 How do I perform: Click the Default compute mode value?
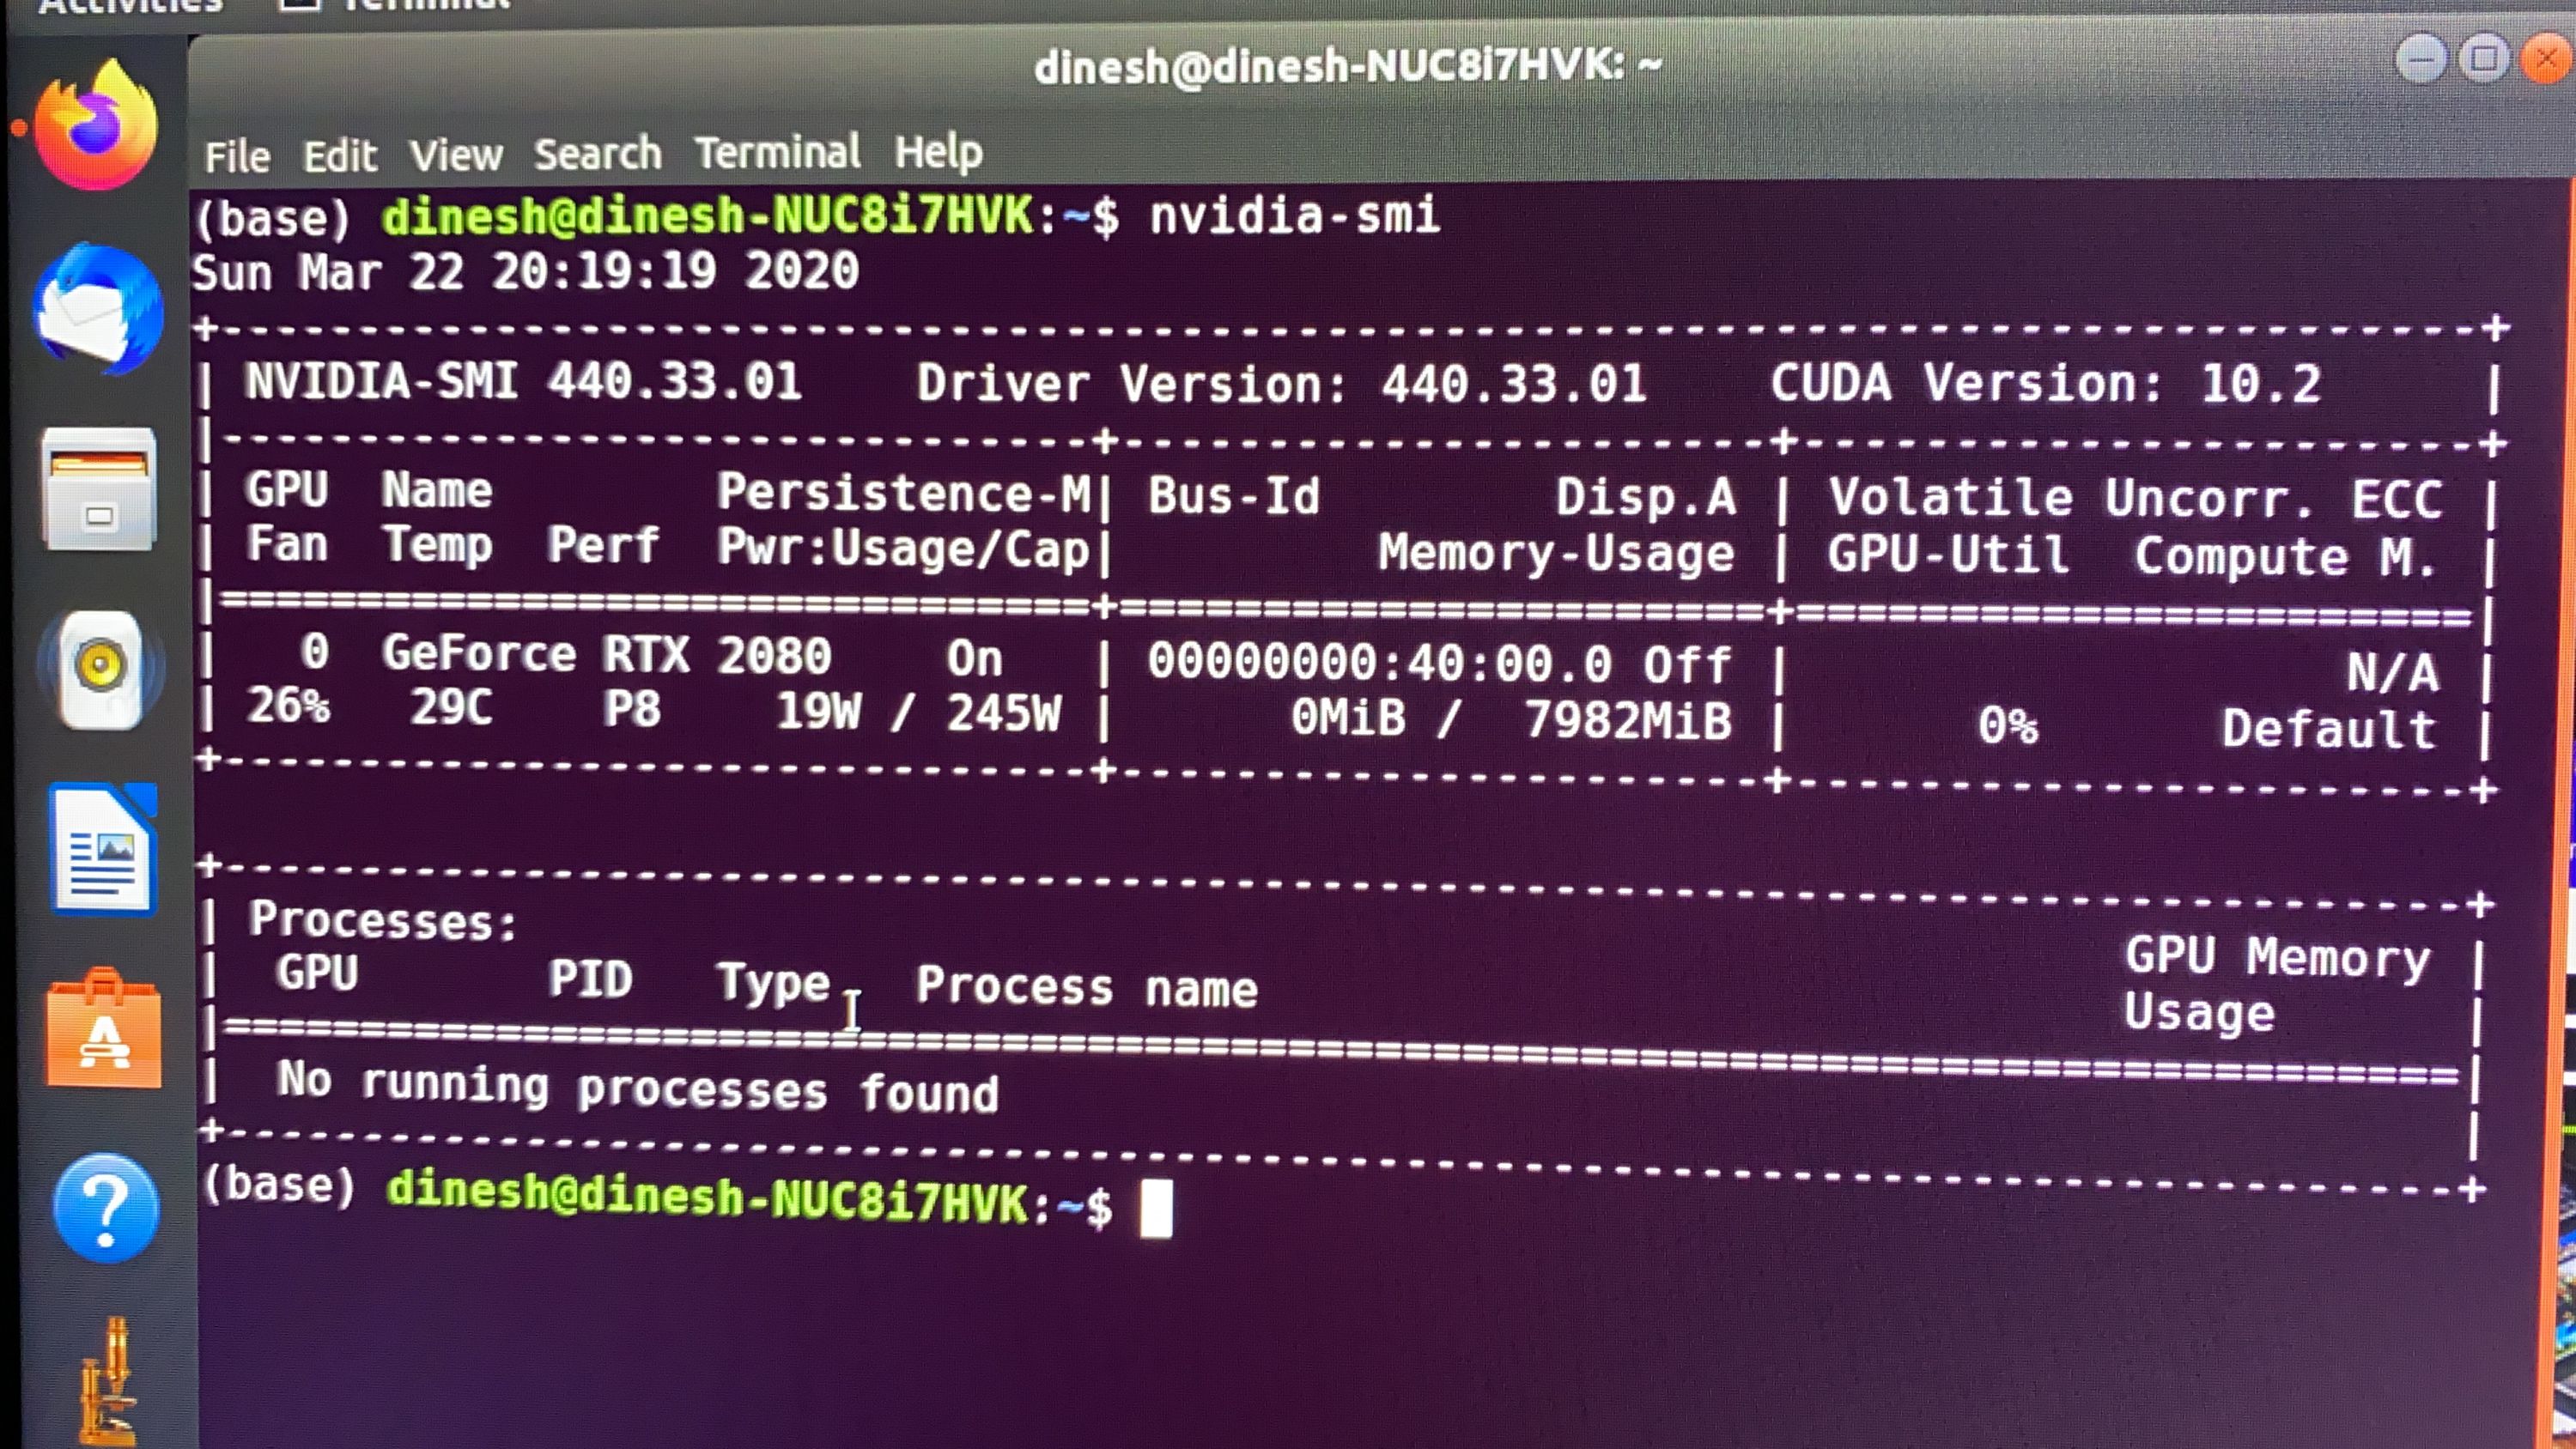(x=2329, y=729)
